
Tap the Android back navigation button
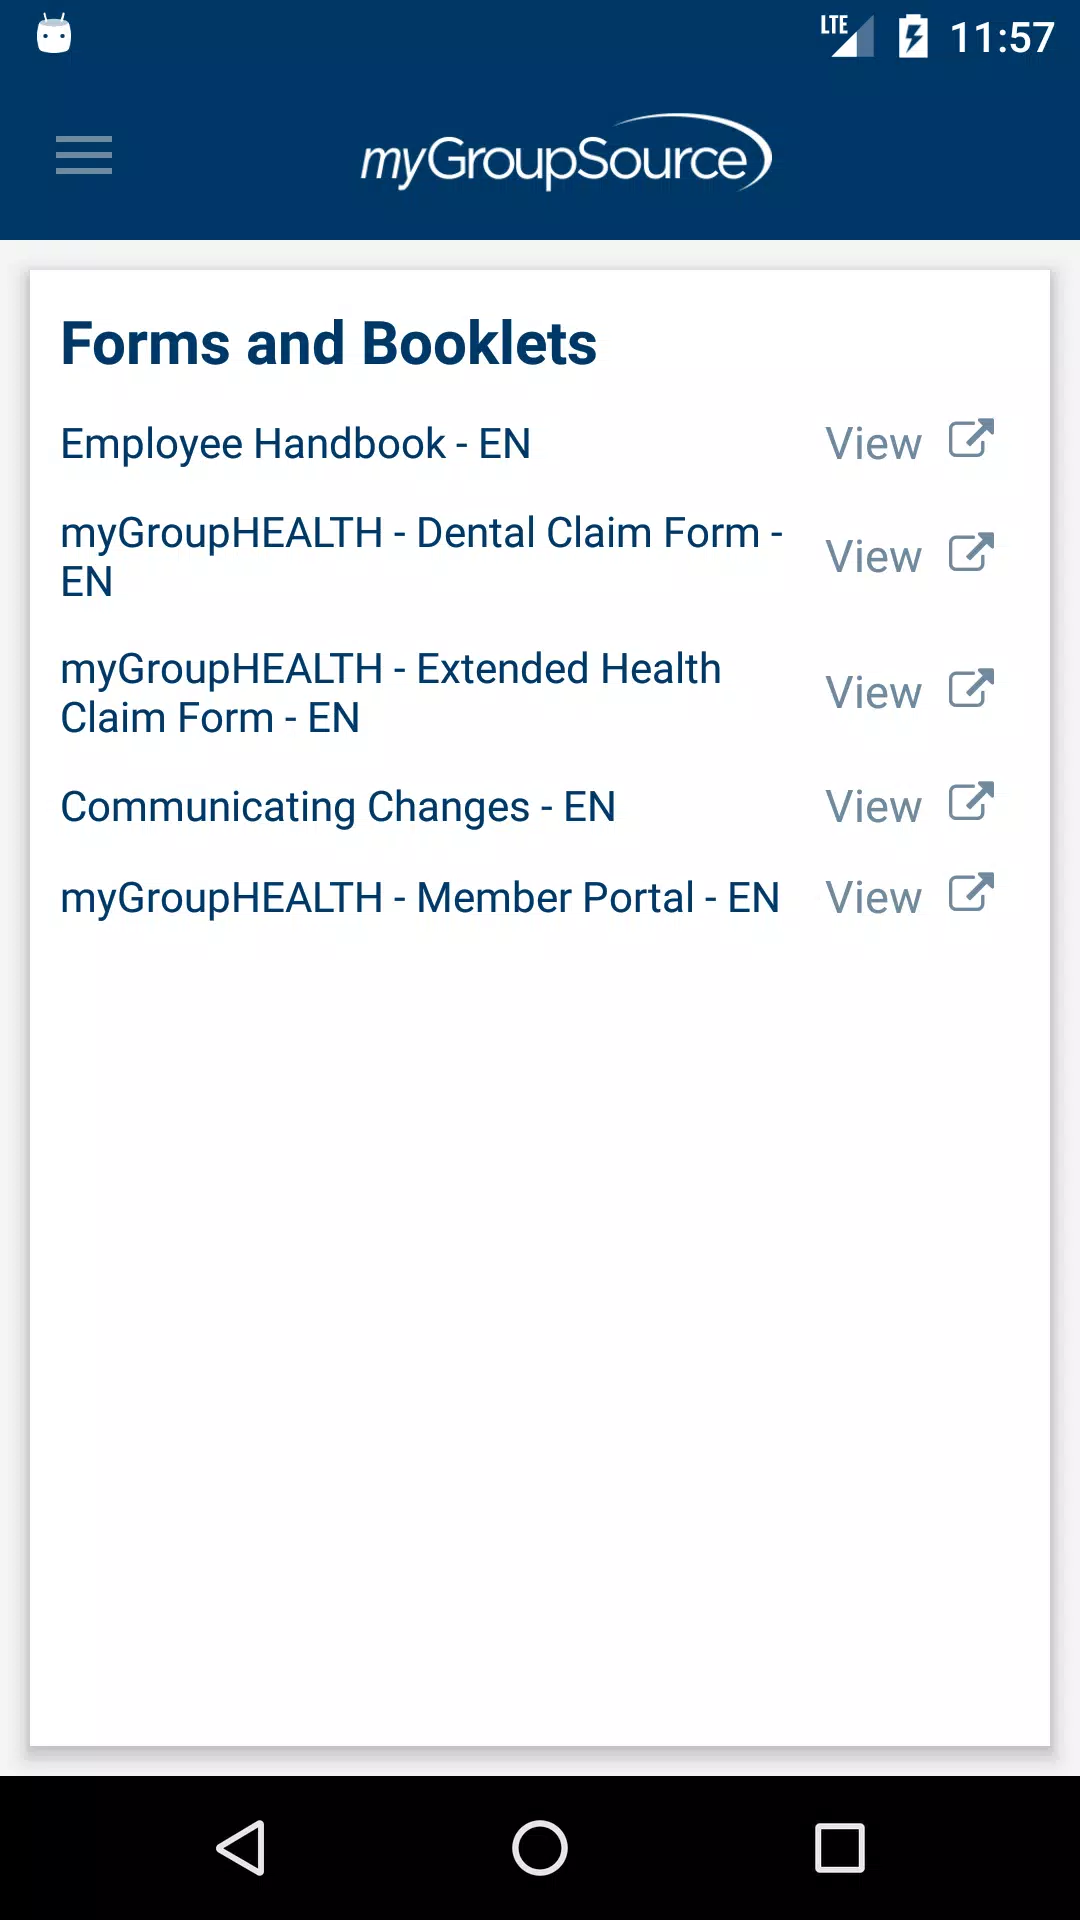coord(241,1847)
